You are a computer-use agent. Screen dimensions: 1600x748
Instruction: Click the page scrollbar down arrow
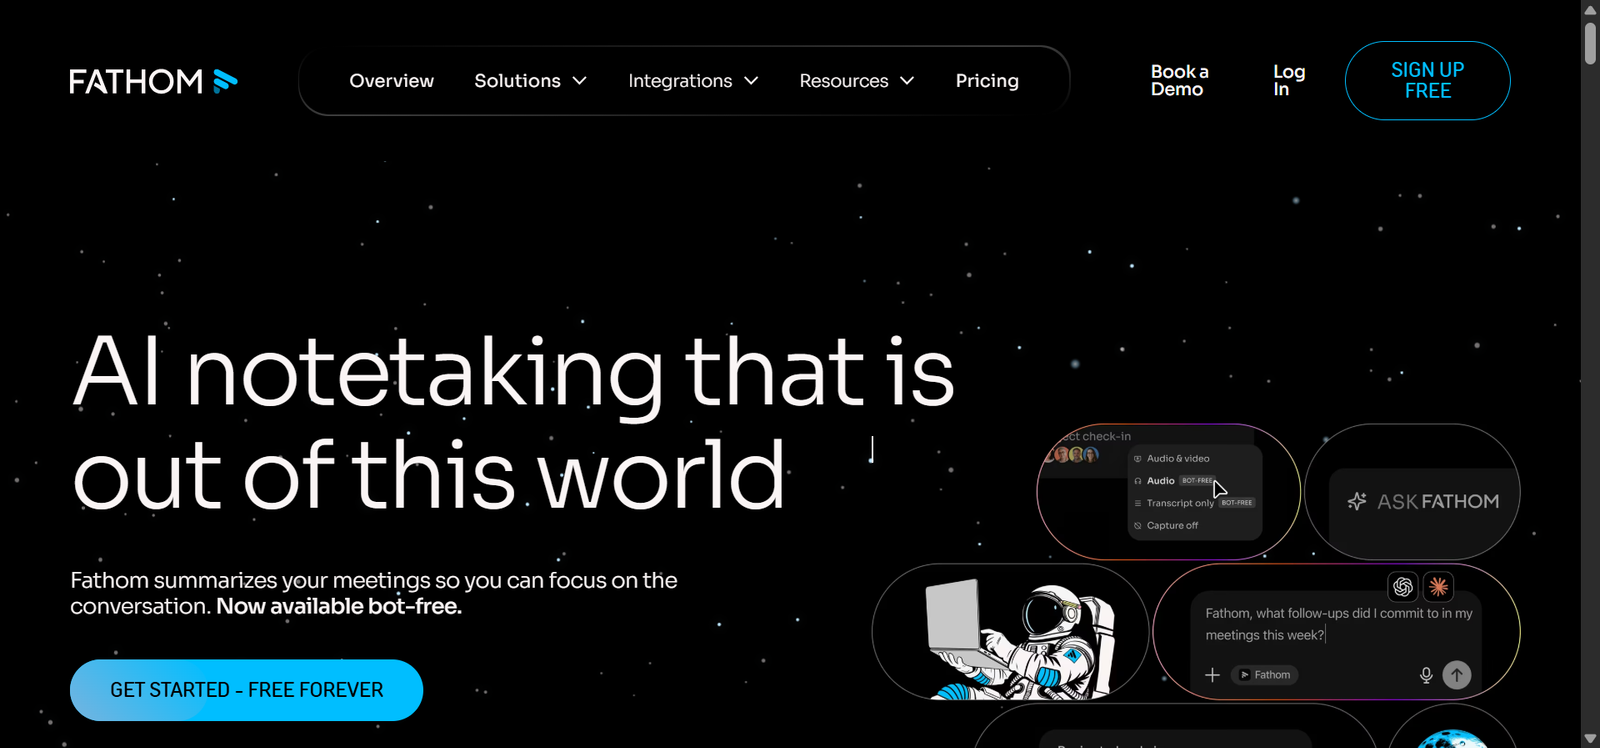click(1590, 739)
